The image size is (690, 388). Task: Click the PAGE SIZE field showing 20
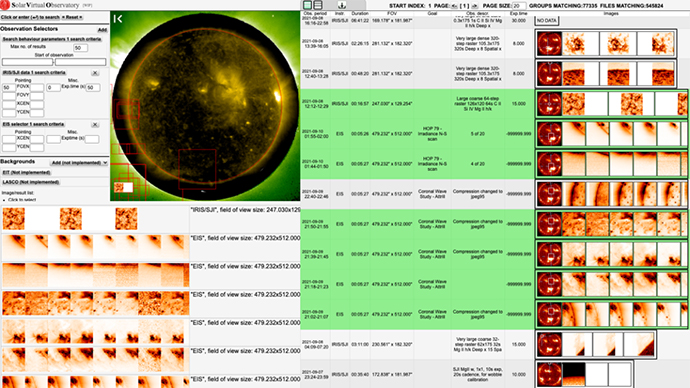pos(518,6)
